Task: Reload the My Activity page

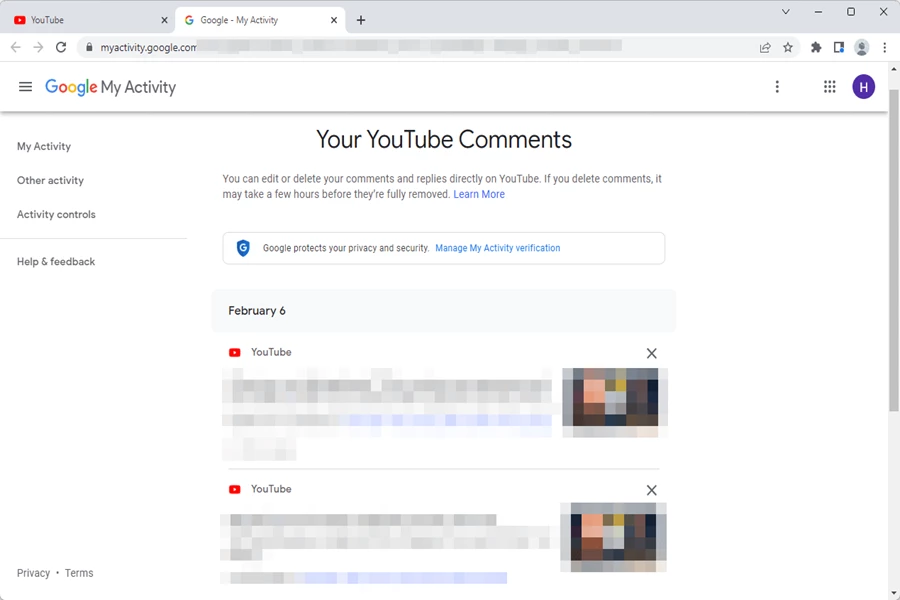Action: 61,48
